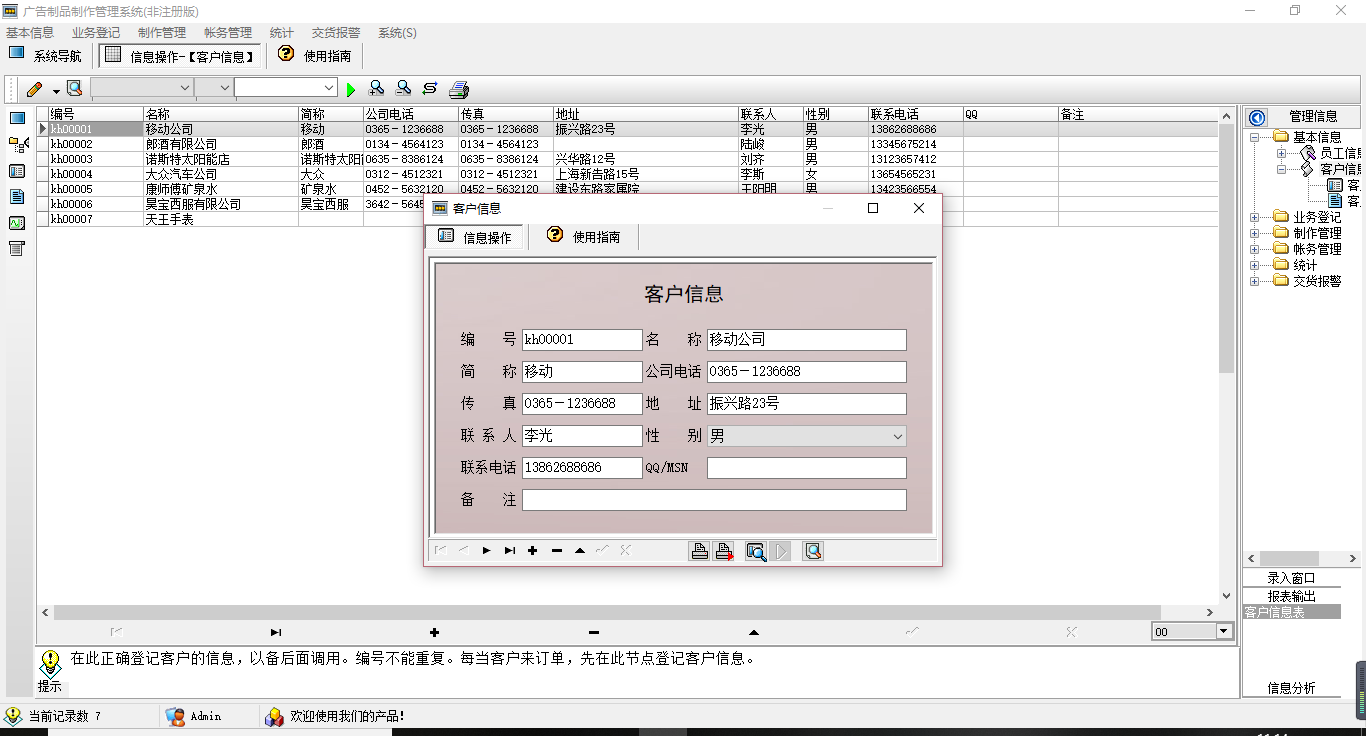Click the minus delete record icon in dialog
Viewport: 1366px width, 736px height.
[x=557, y=551]
